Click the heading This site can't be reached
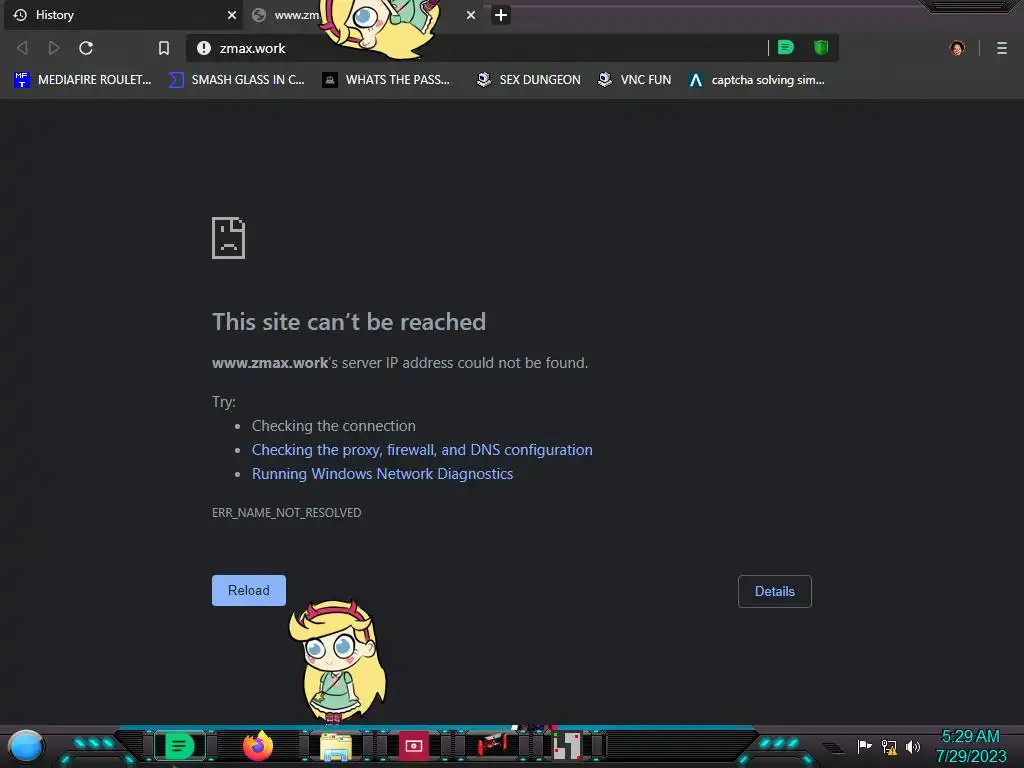The width and height of the screenshot is (1024, 768). [349, 322]
